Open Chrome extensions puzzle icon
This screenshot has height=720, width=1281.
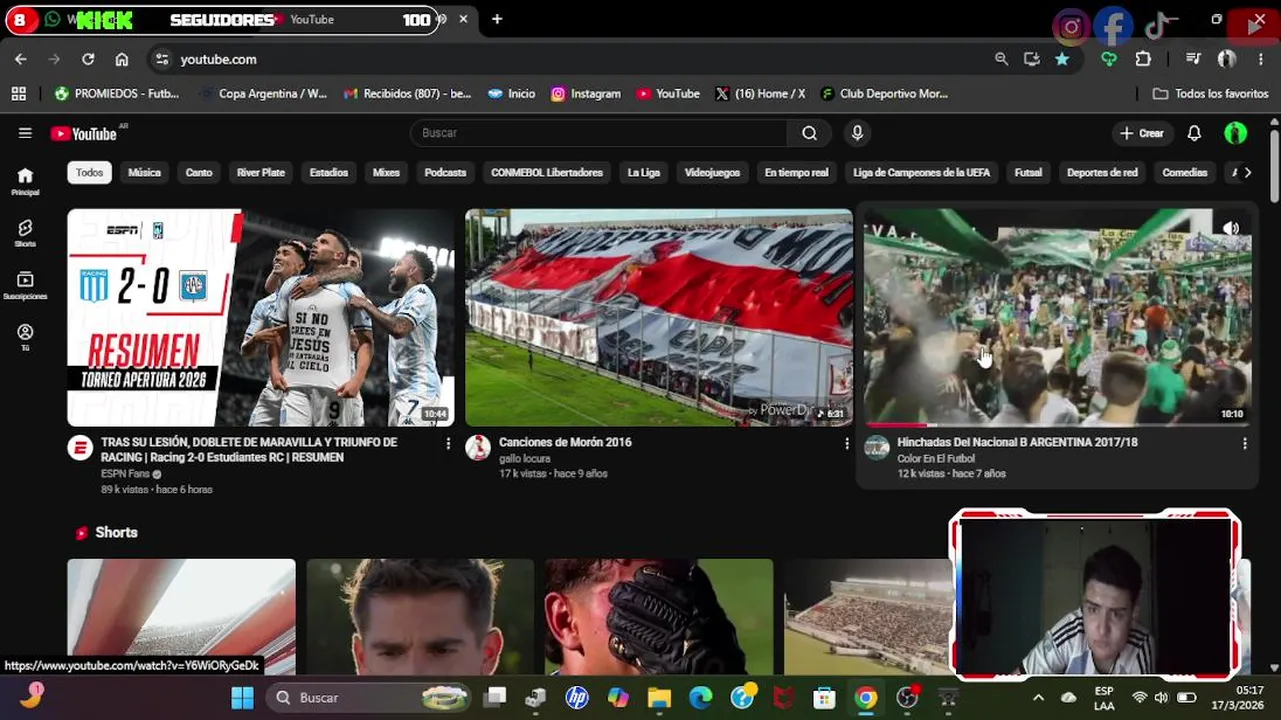tap(1143, 59)
